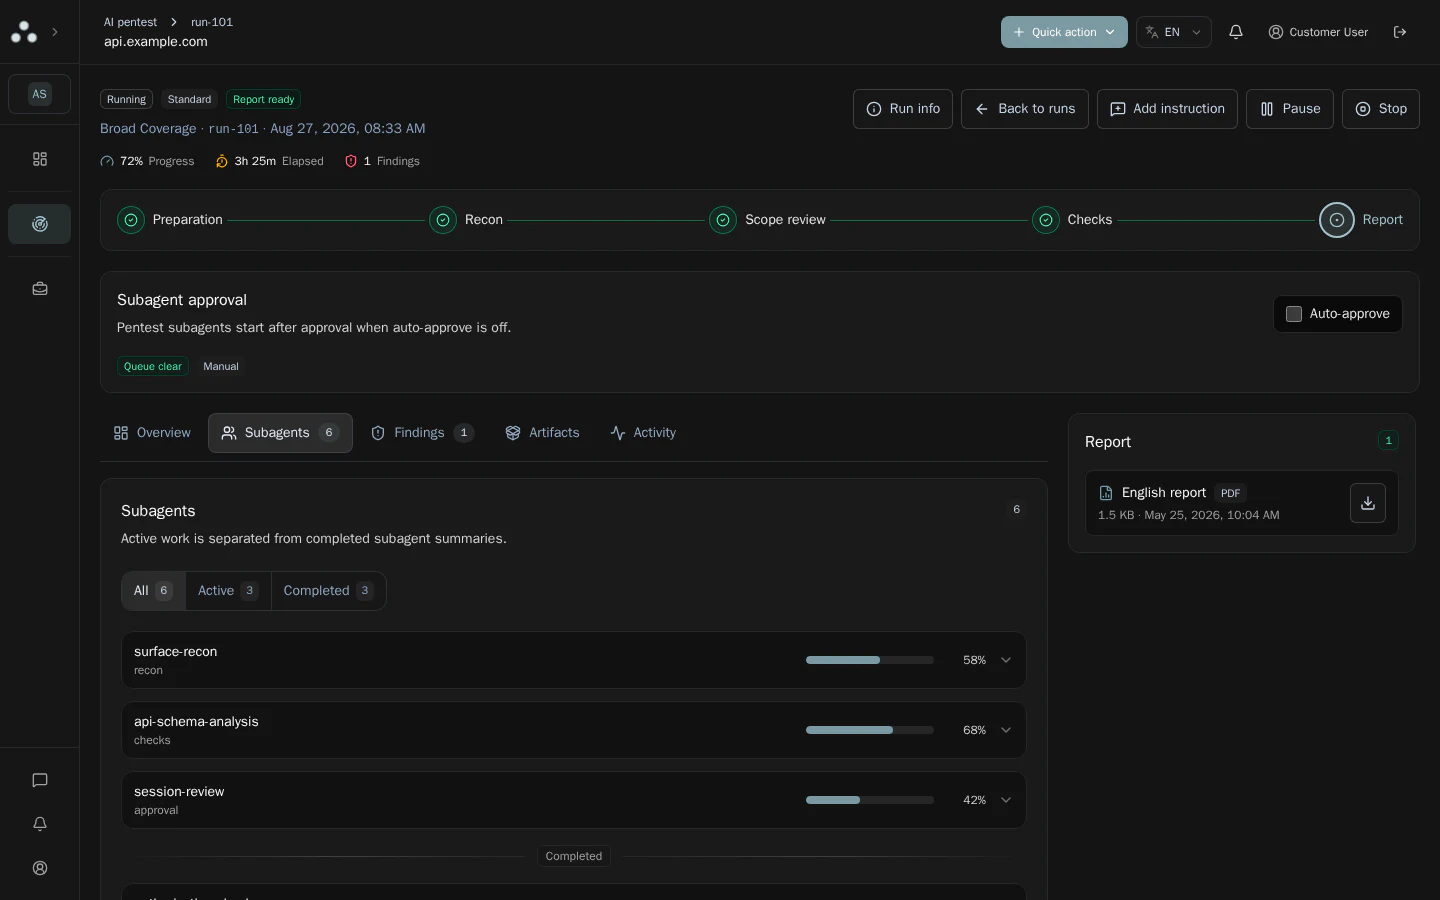The height and width of the screenshot is (900, 1440).
Task: Switch to the Overview tab
Action: click(x=152, y=433)
